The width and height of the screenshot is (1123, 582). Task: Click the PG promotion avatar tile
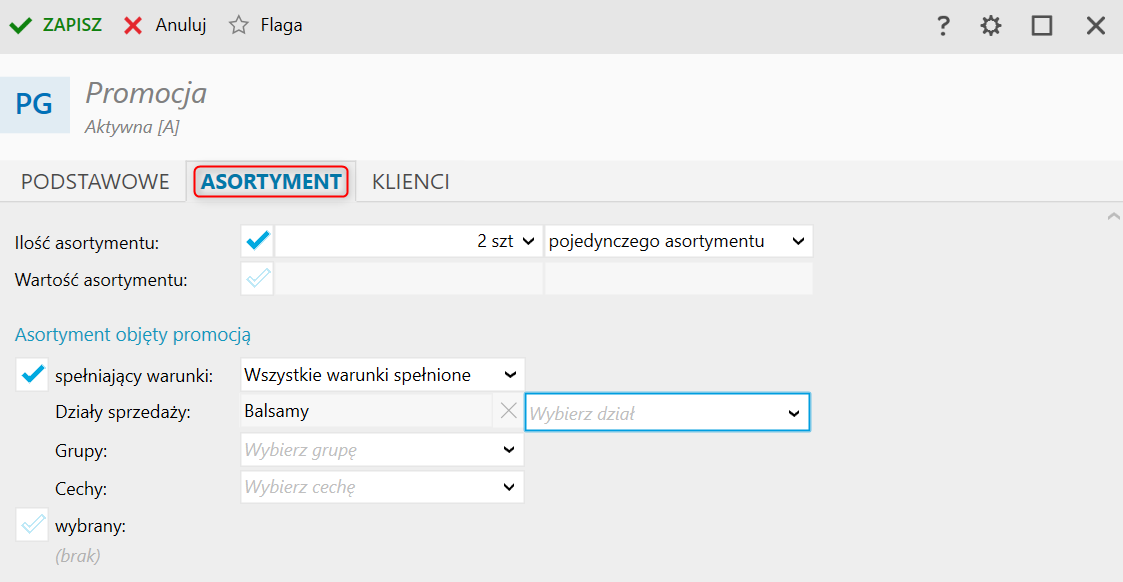pos(34,104)
